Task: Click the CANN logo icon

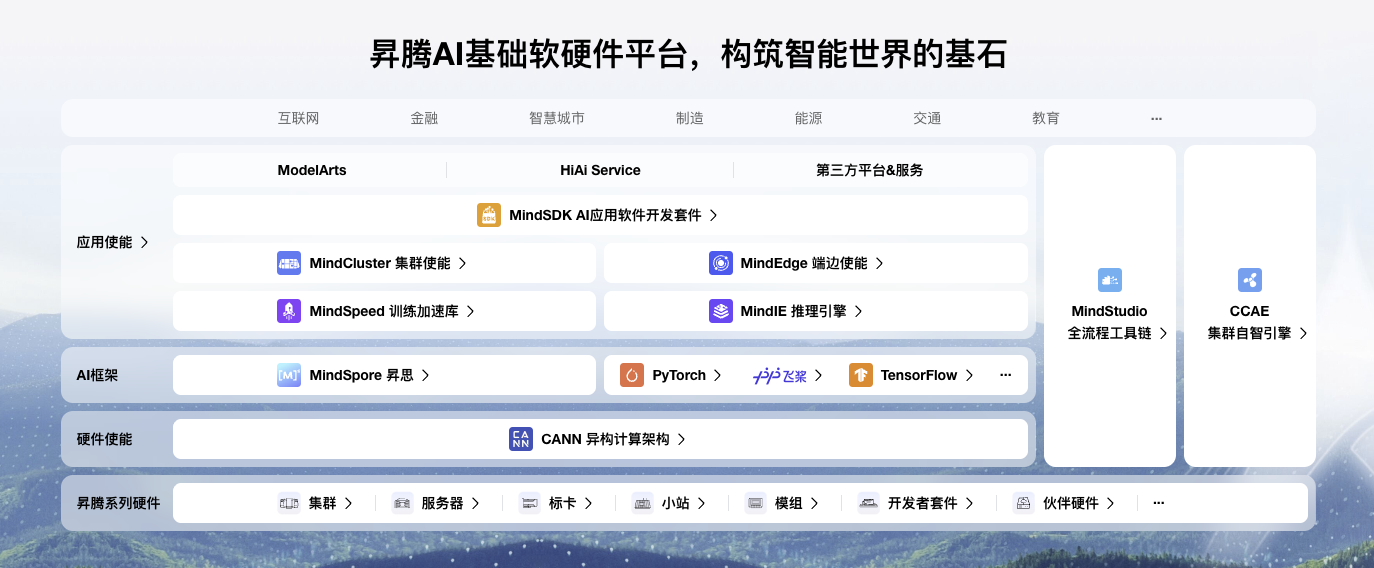Action: click(521, 439)
